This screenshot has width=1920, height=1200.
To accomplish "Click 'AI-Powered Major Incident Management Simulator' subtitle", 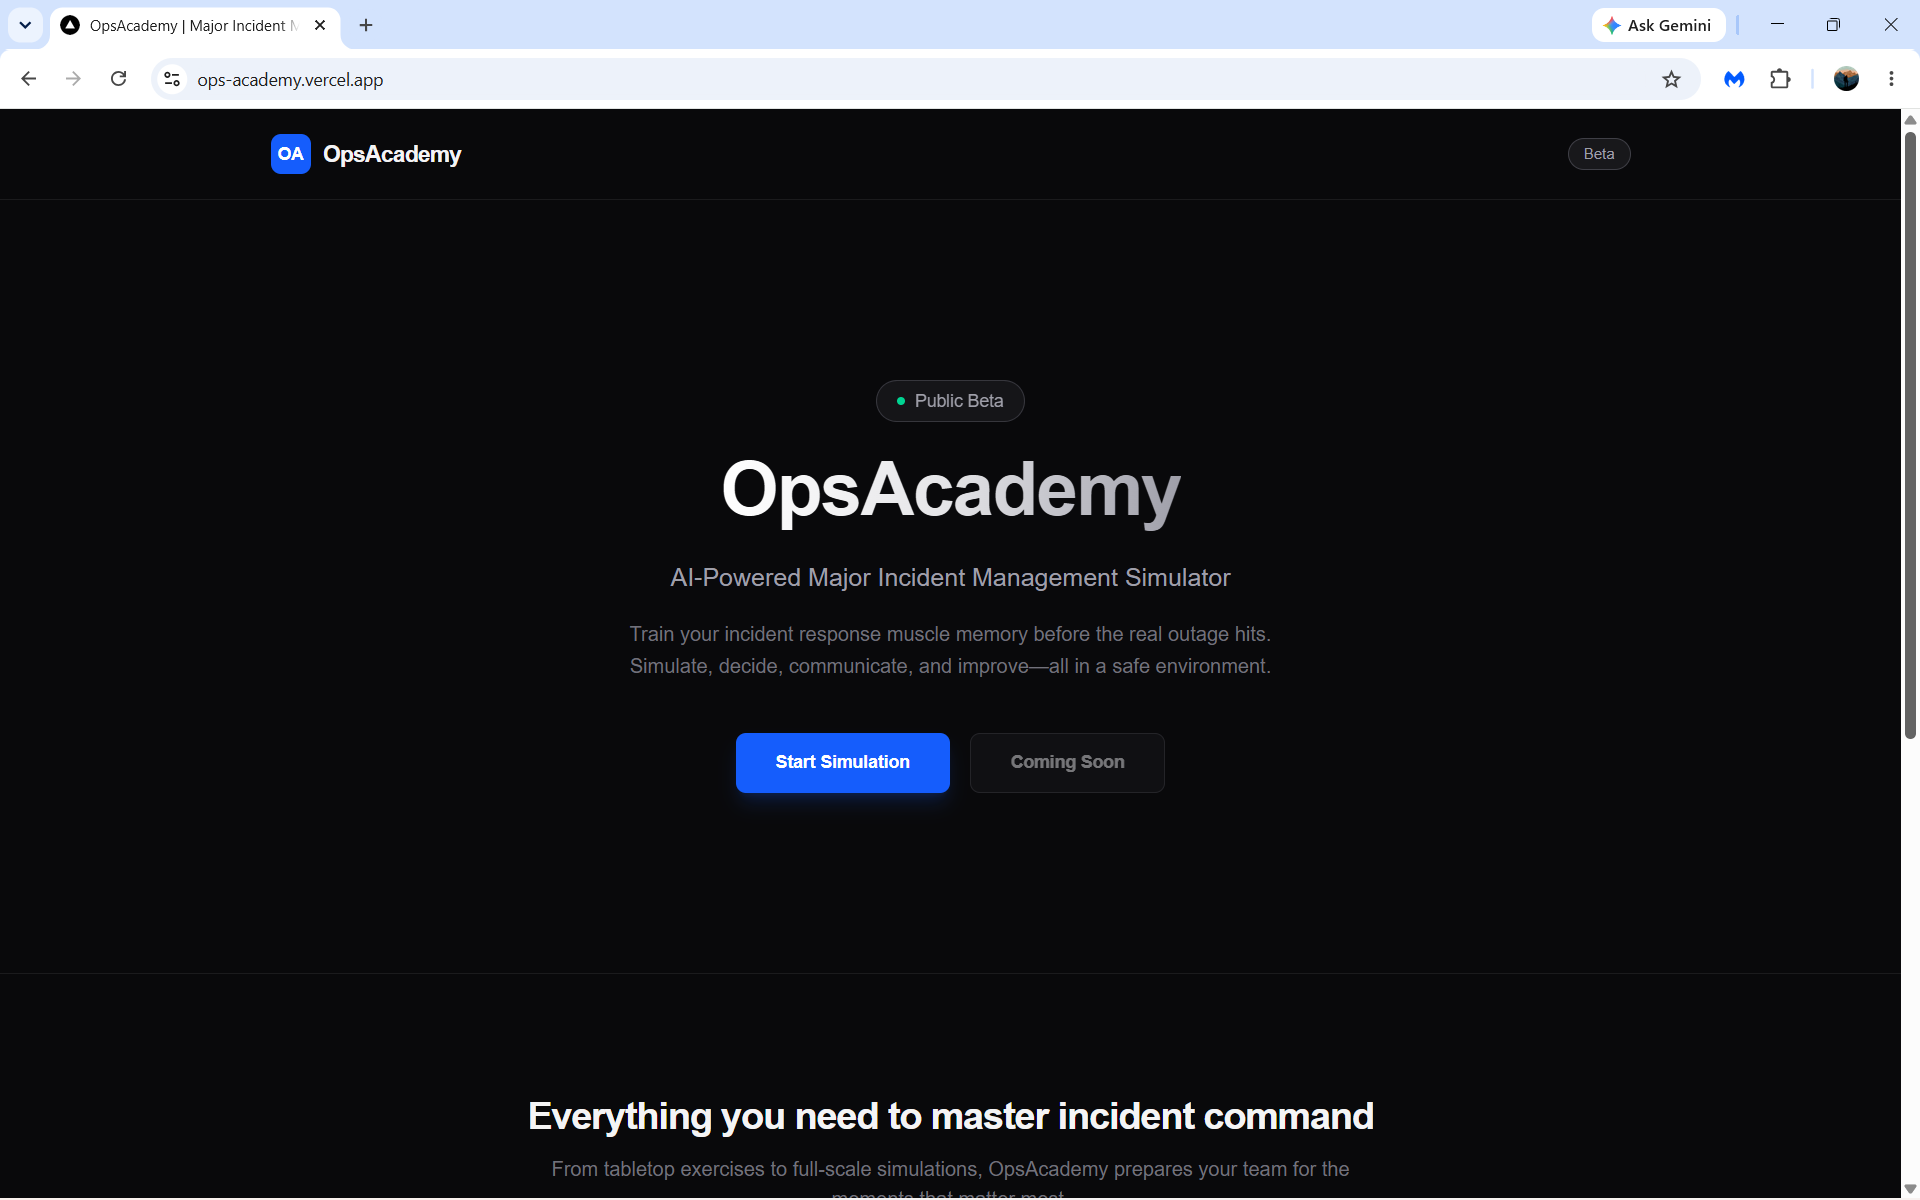I will pyautogui.click(x=950, y=578).
